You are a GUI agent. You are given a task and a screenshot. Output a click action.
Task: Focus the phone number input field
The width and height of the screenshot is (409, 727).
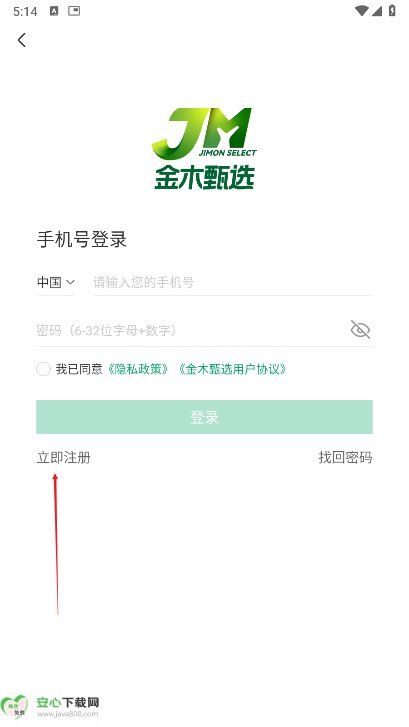pos(232,282)
